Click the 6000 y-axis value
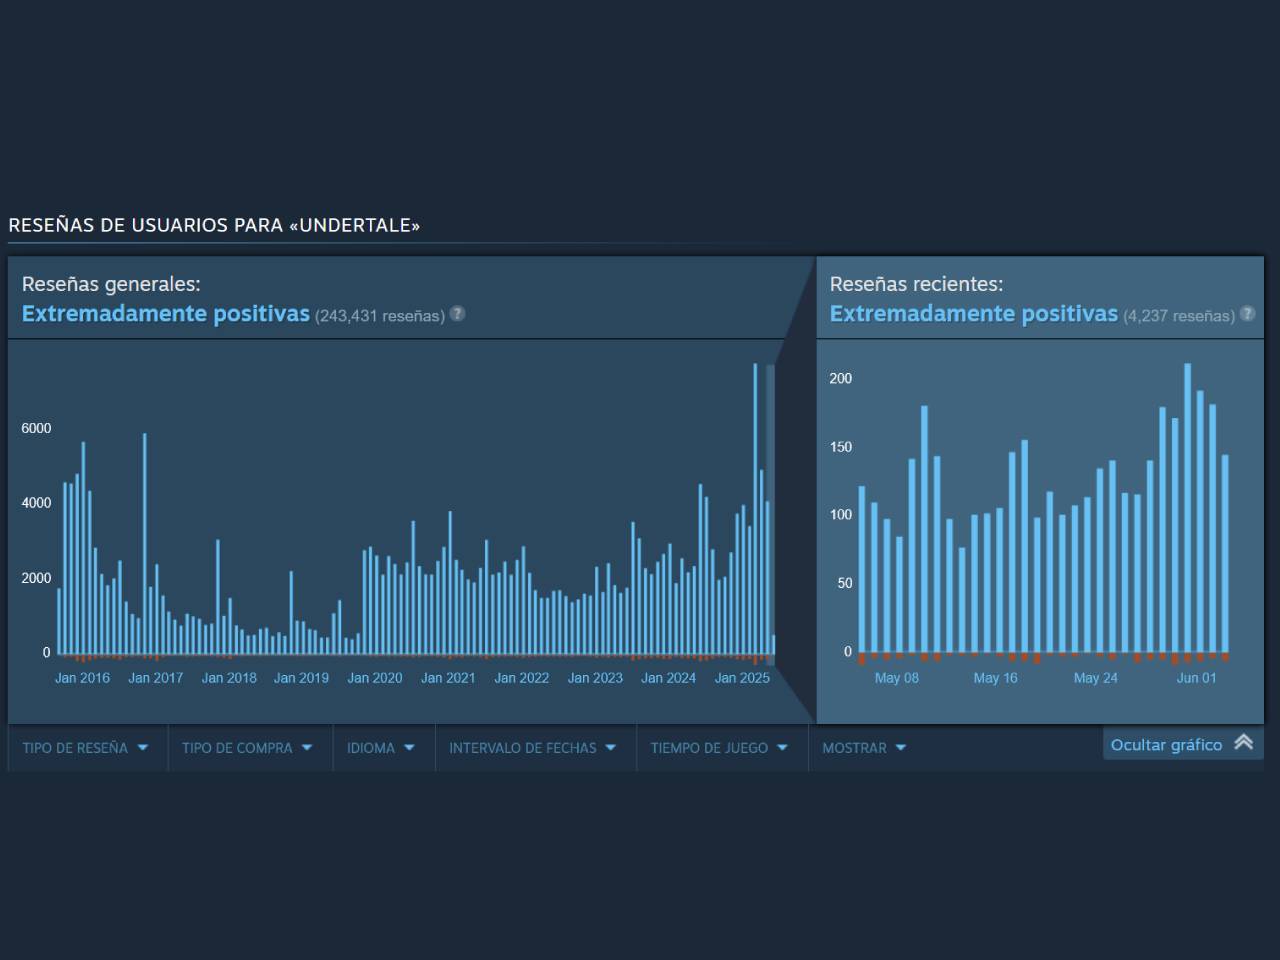The width and height of the screenshot is (1280, 960). coord(36,428)
